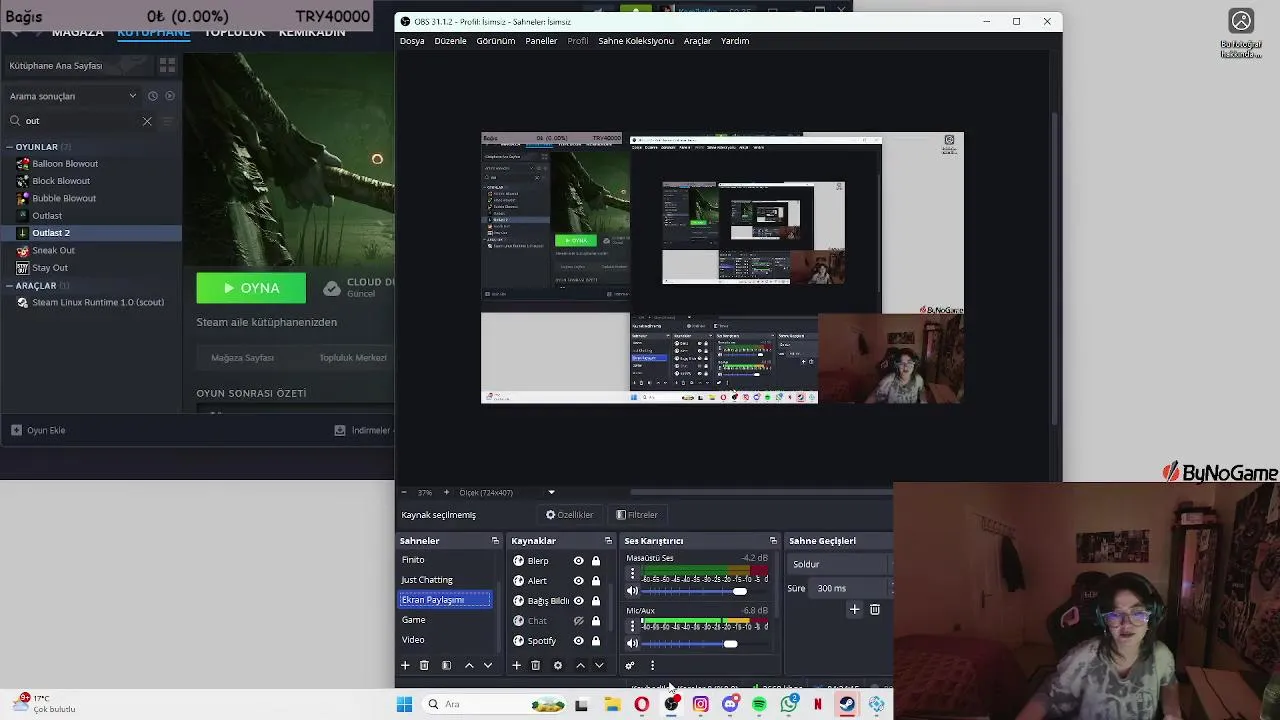The image size is (1280, 720).
Task: Toggle visibility of Bağış Bildi source
Action: [578, 601]
